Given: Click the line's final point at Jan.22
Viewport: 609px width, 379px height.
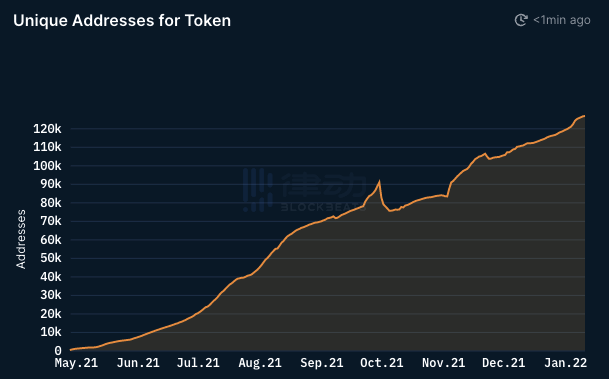Looking at the screenshot, I should tap(584, 116).
